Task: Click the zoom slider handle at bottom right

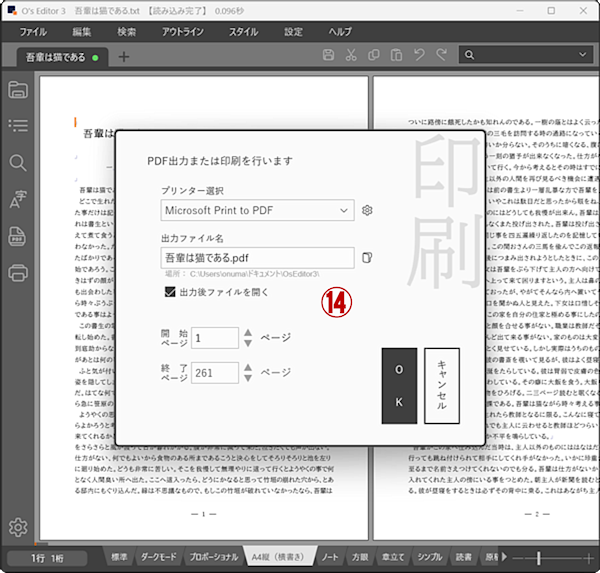Action: [538, 558]
